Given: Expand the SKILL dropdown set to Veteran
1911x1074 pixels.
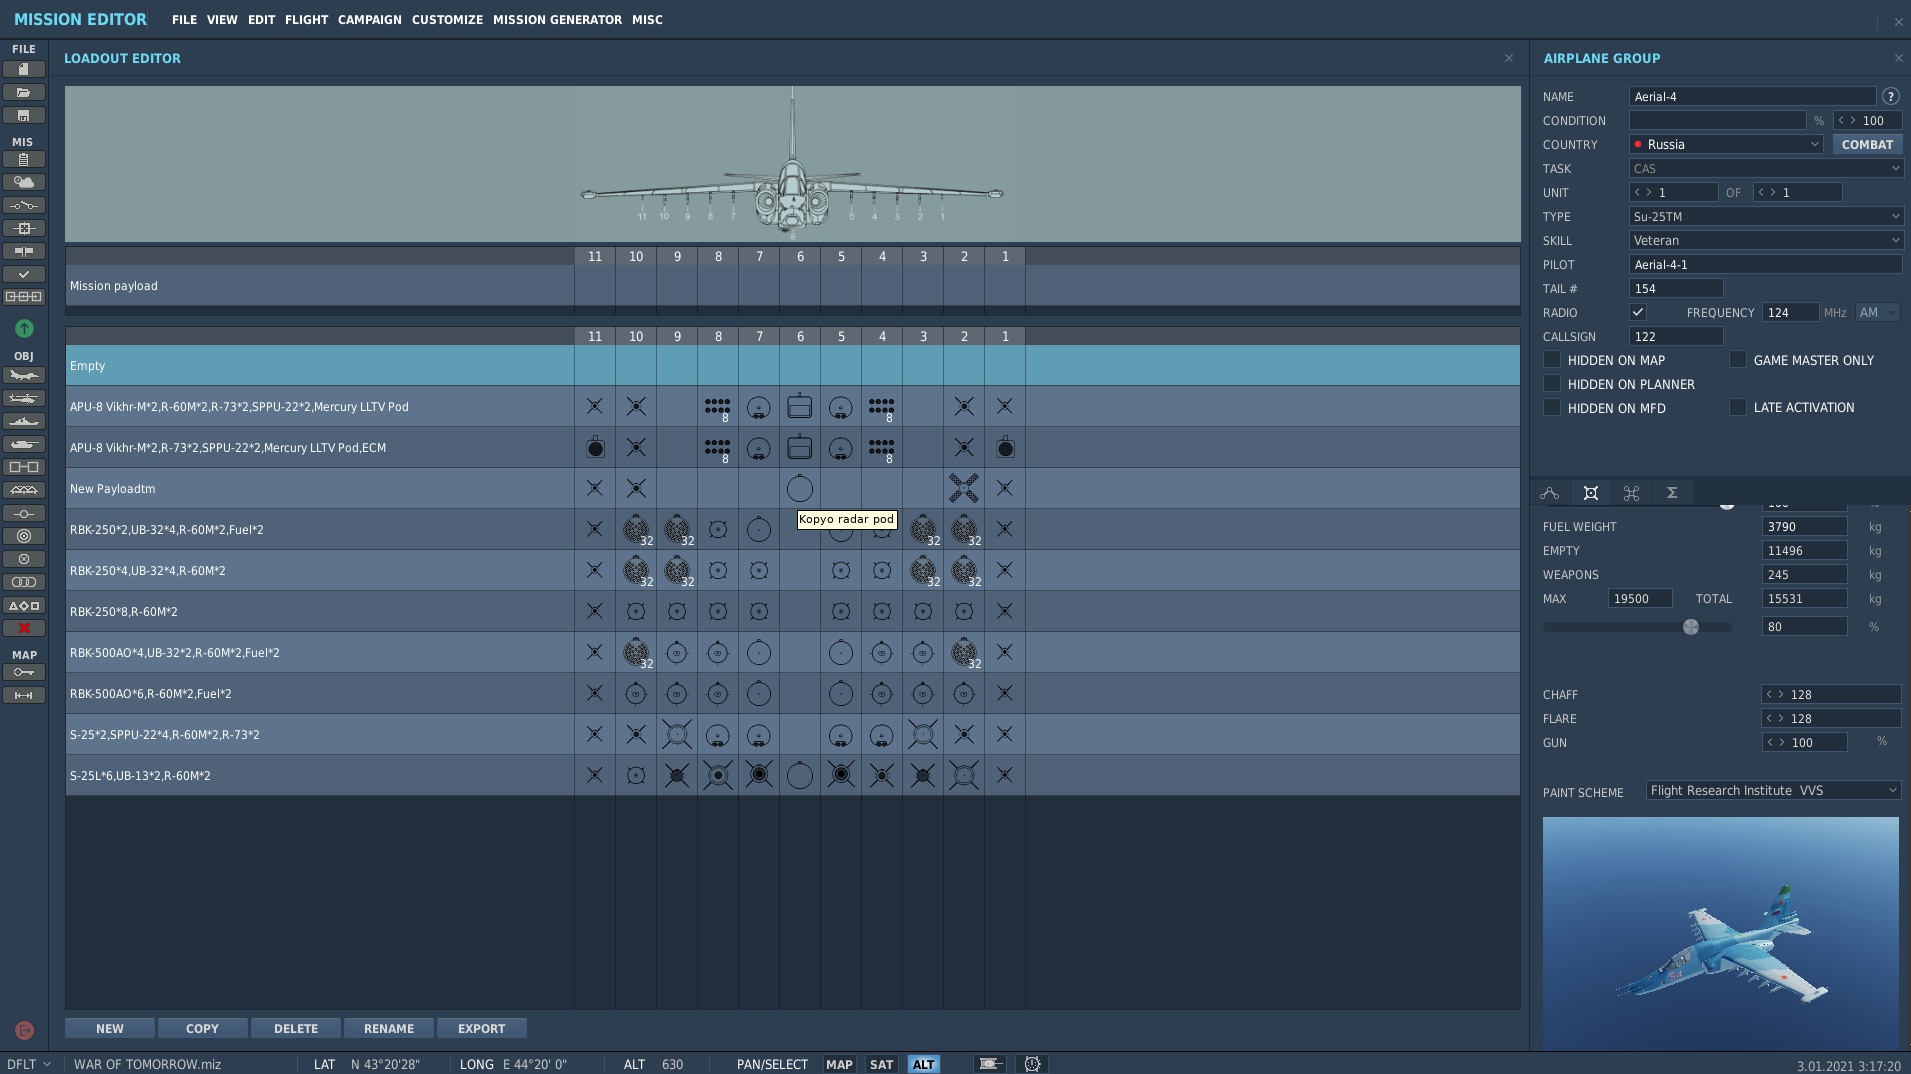Looking at the screenshot, I should tap(1766, 240).
